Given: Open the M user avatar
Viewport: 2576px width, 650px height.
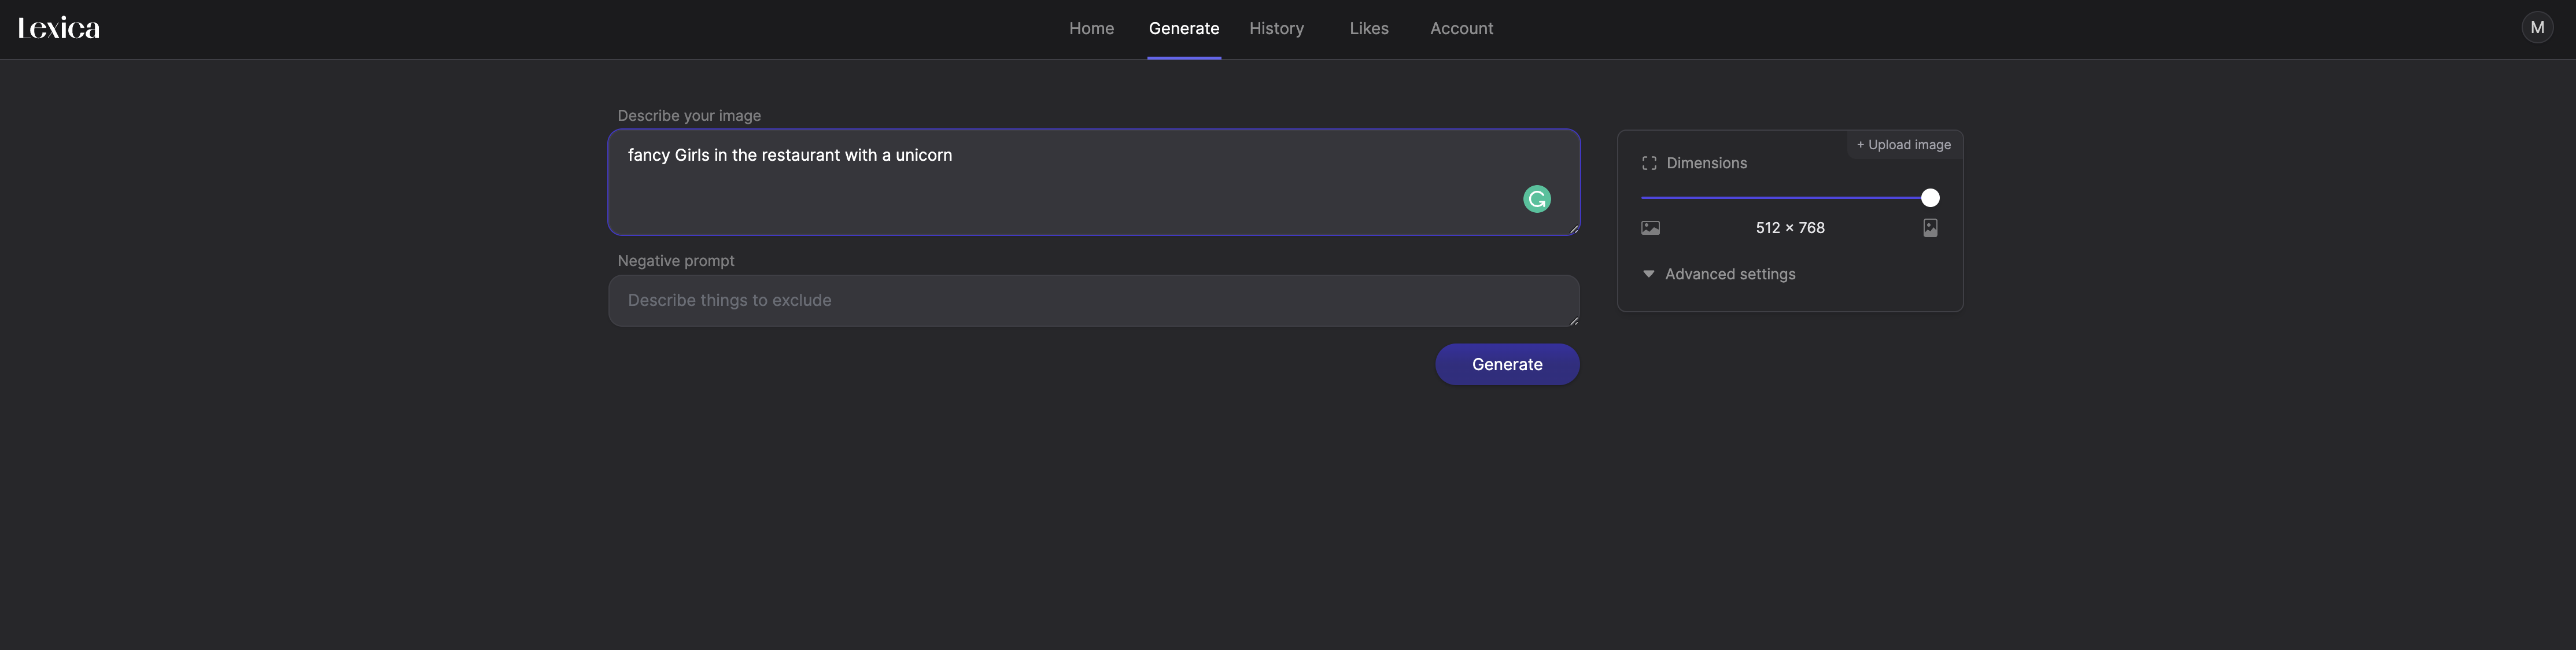Looking at the screenshot, I should (2536, 28).
